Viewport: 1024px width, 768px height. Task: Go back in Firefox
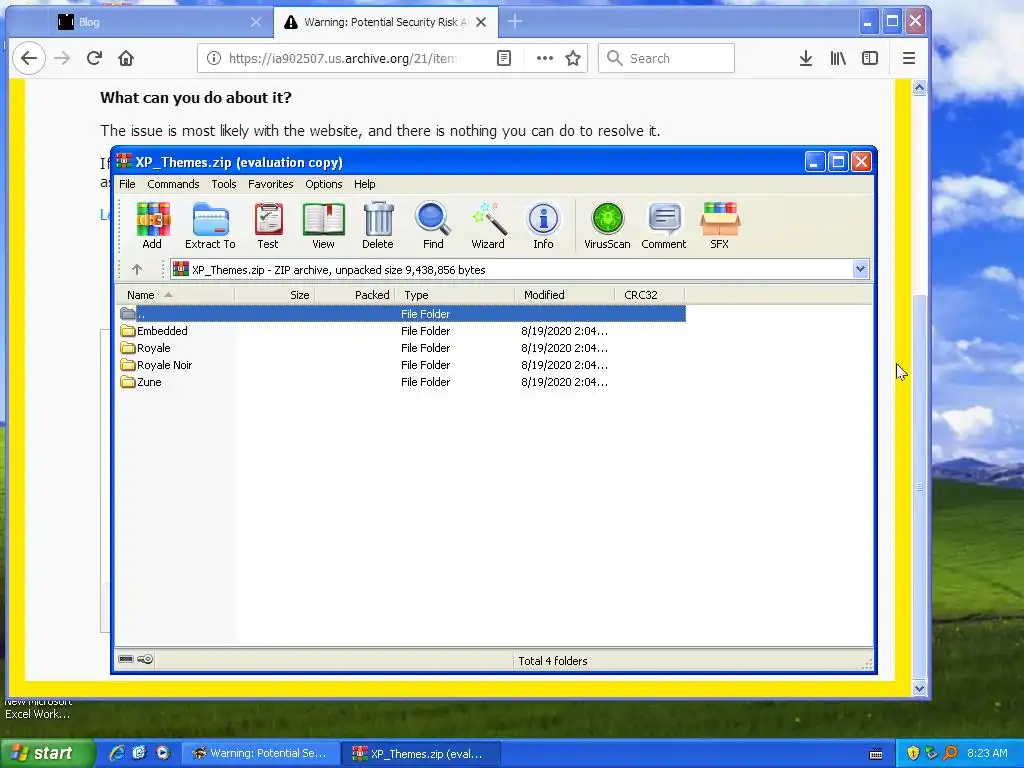pyautogui.click(x=29, y=58)
